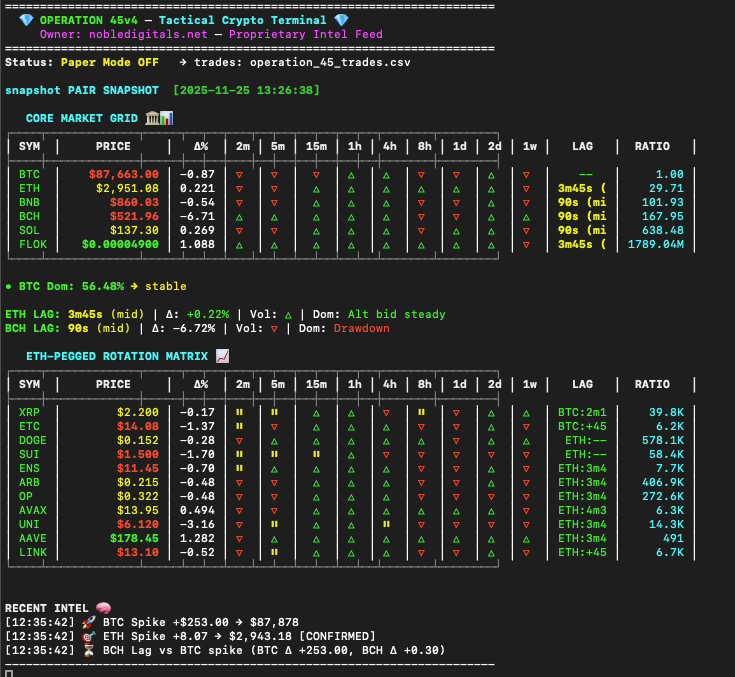Click the rocket icon on BTC Spike line
This screenshot has width=735, height=677.
(87, 622)
